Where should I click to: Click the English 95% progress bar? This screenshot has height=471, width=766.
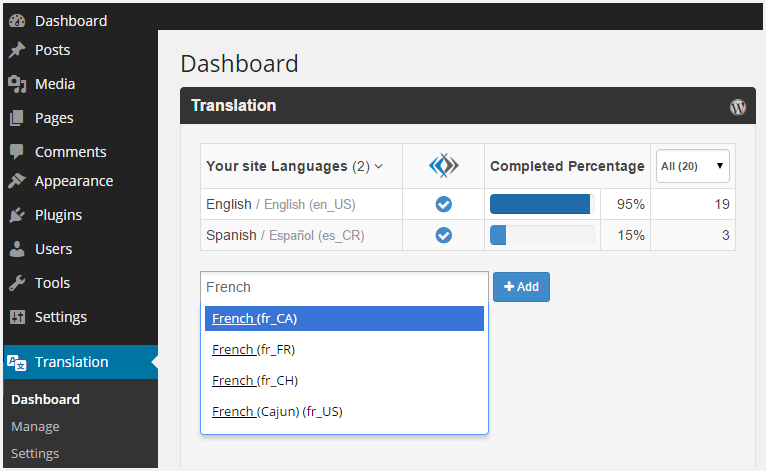click(x=542, y=204)
